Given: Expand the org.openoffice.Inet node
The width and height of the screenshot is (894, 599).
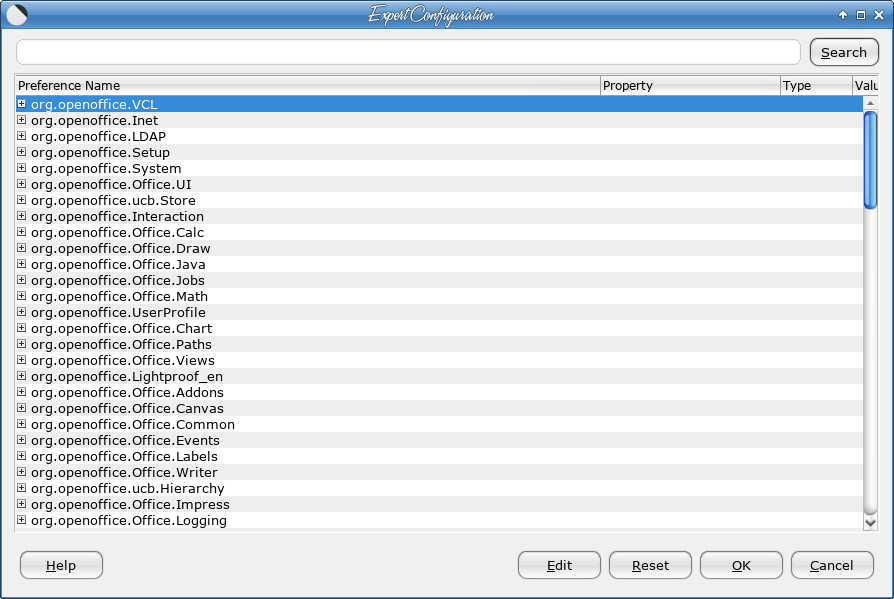Looking at the screenshot, I should click(22, 120).
